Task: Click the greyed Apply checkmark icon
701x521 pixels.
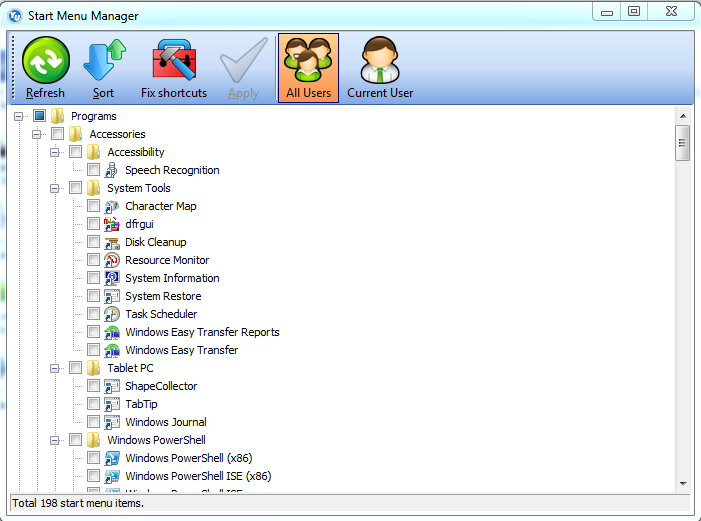Action: pos(244,60)
